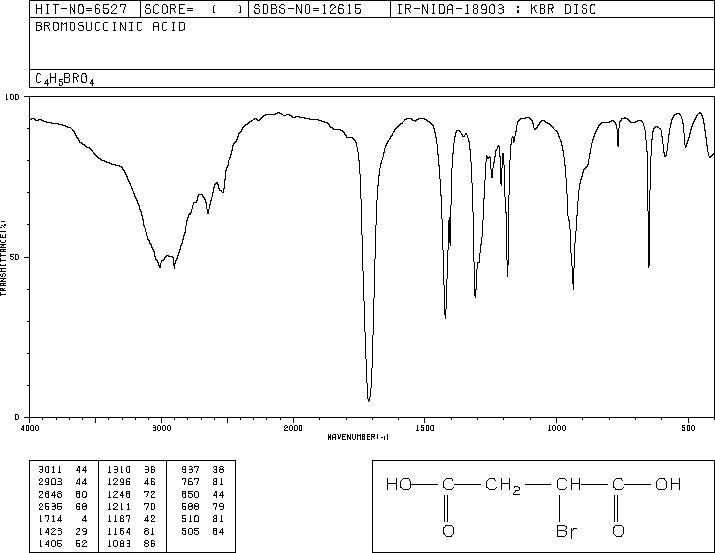Click the 1083 peak table entry
The height and width of the screenshot is (553, 715).
coord(131,543)
